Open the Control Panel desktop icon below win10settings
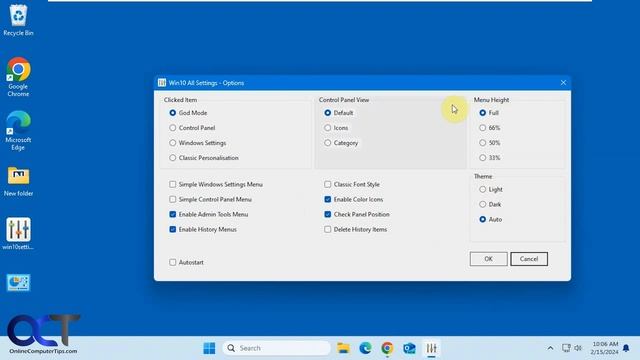The width and height of the screenshot is (640, 360). [18, 282]
